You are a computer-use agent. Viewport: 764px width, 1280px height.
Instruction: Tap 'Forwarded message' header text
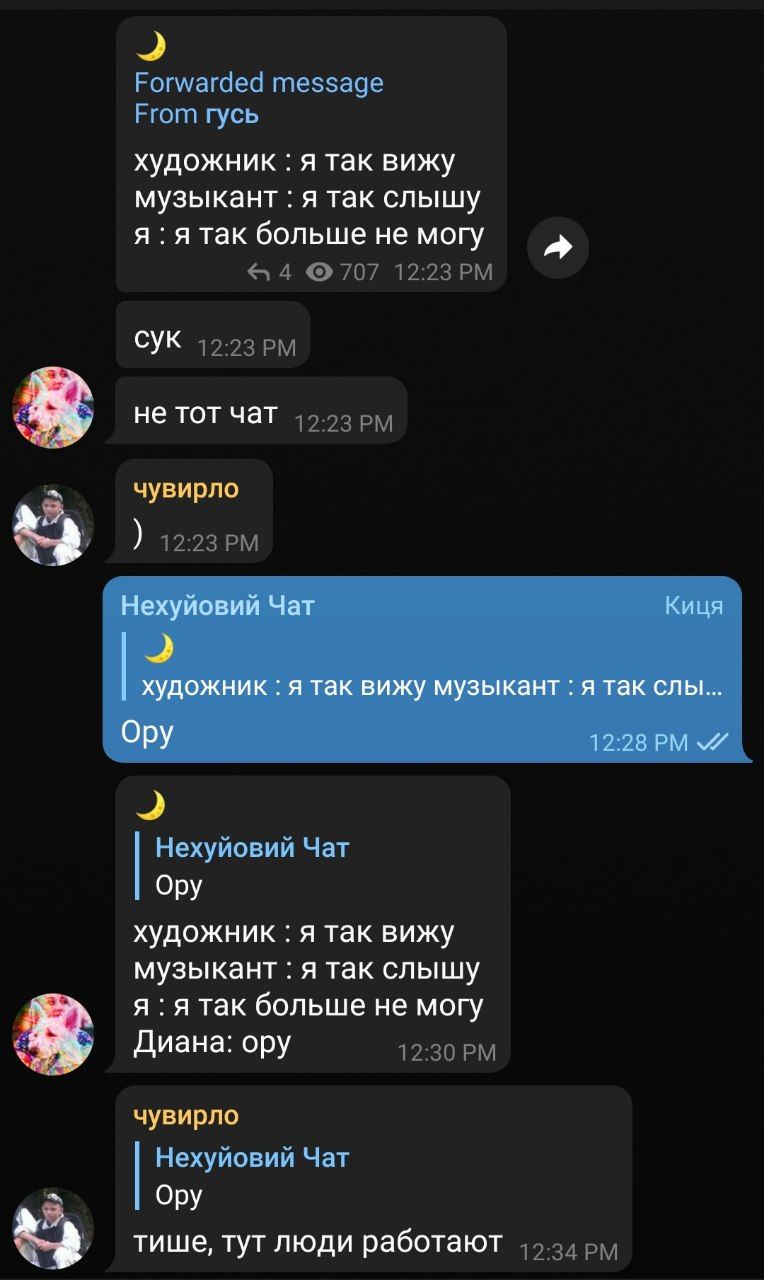click(259, 82)
